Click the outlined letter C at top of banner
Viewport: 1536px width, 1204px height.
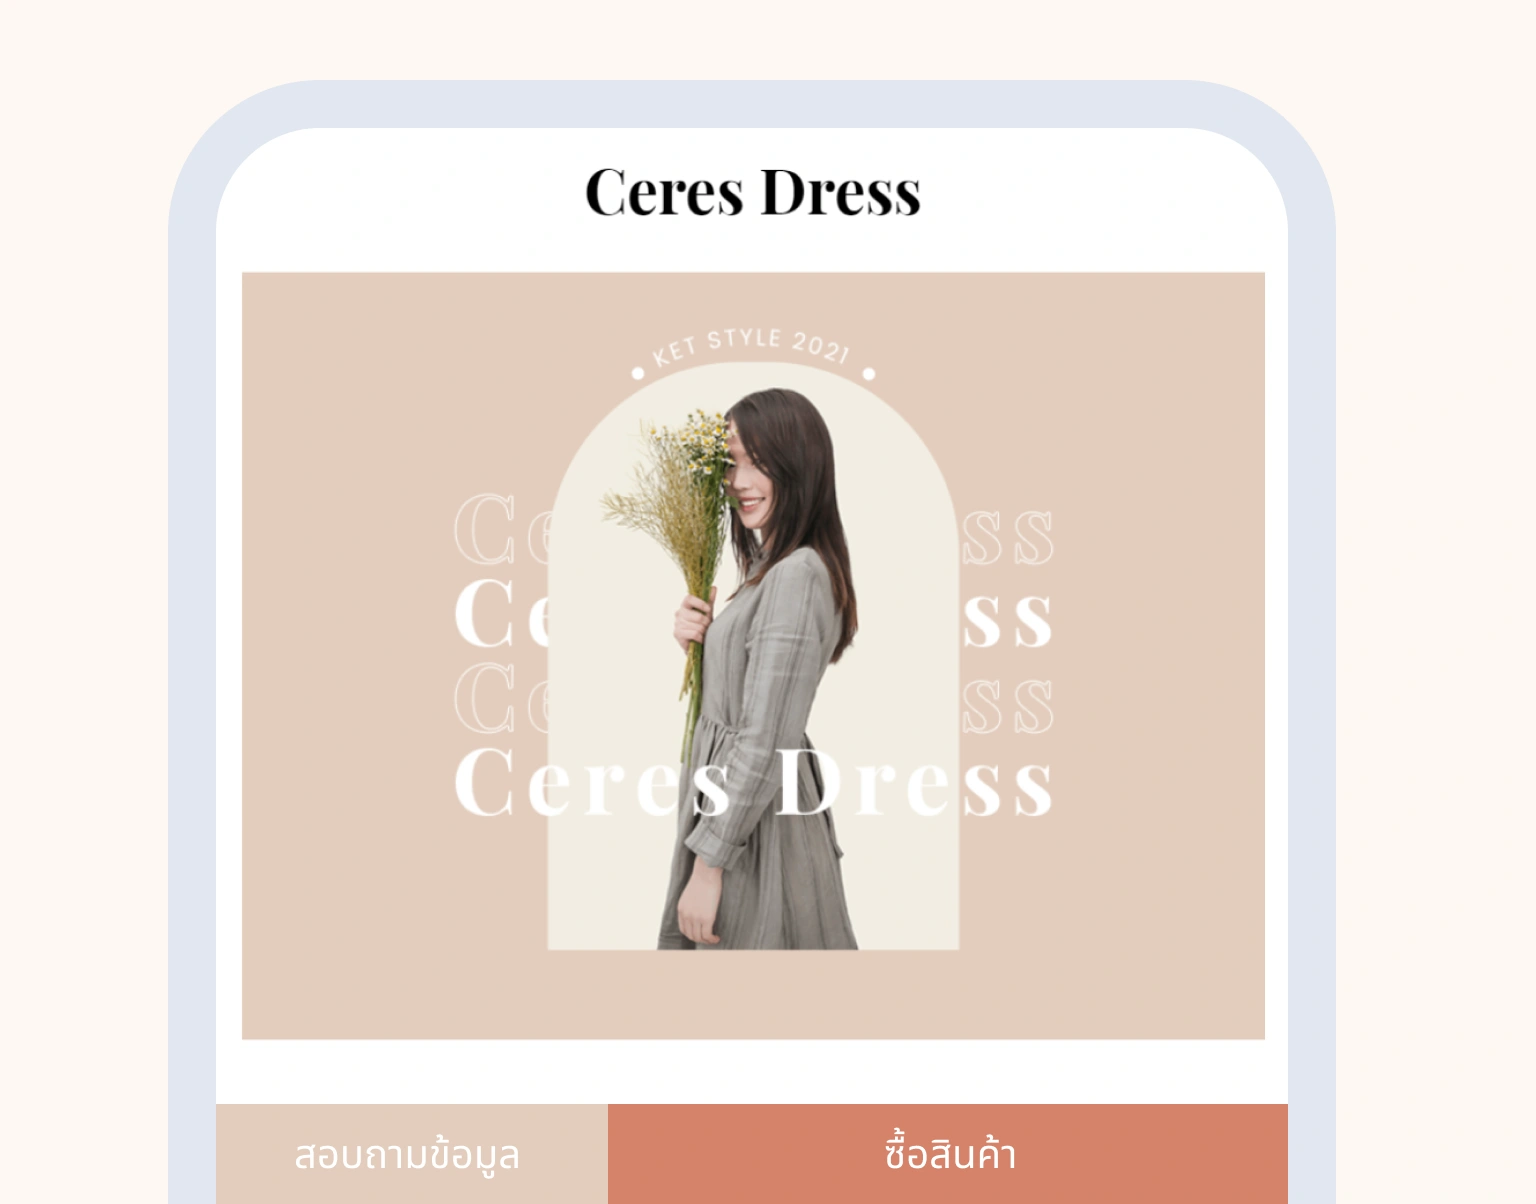pyautogui.click(x=484, y=528)
